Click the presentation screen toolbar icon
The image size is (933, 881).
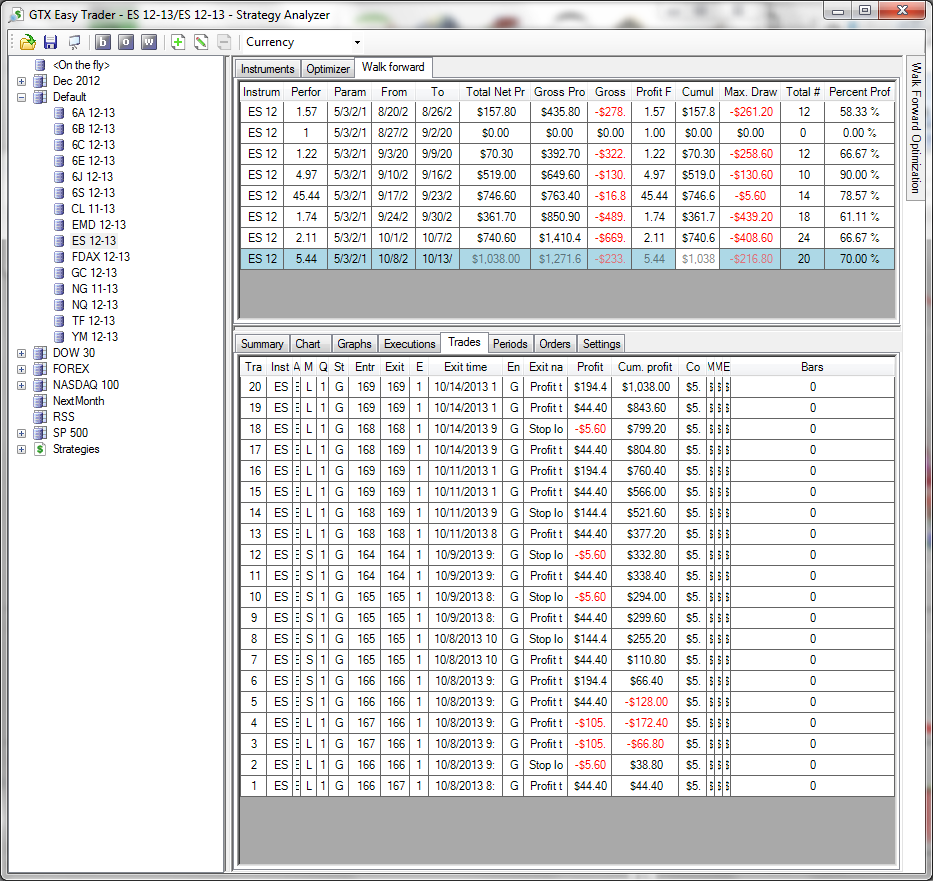pos(74,42)
